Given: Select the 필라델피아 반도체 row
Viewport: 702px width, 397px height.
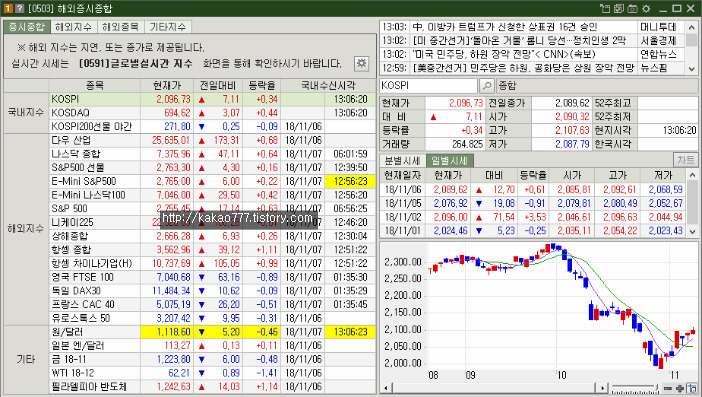Looking at the screenshot, I should tap(212, 387).
